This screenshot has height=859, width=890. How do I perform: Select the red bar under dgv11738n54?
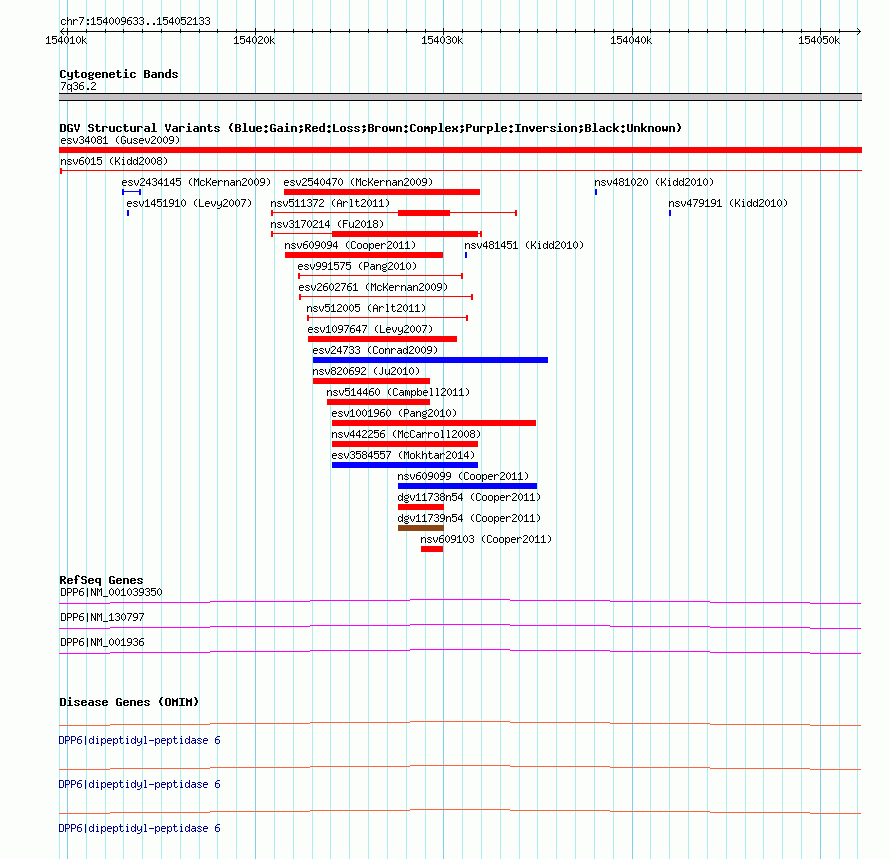click(421, 507)
